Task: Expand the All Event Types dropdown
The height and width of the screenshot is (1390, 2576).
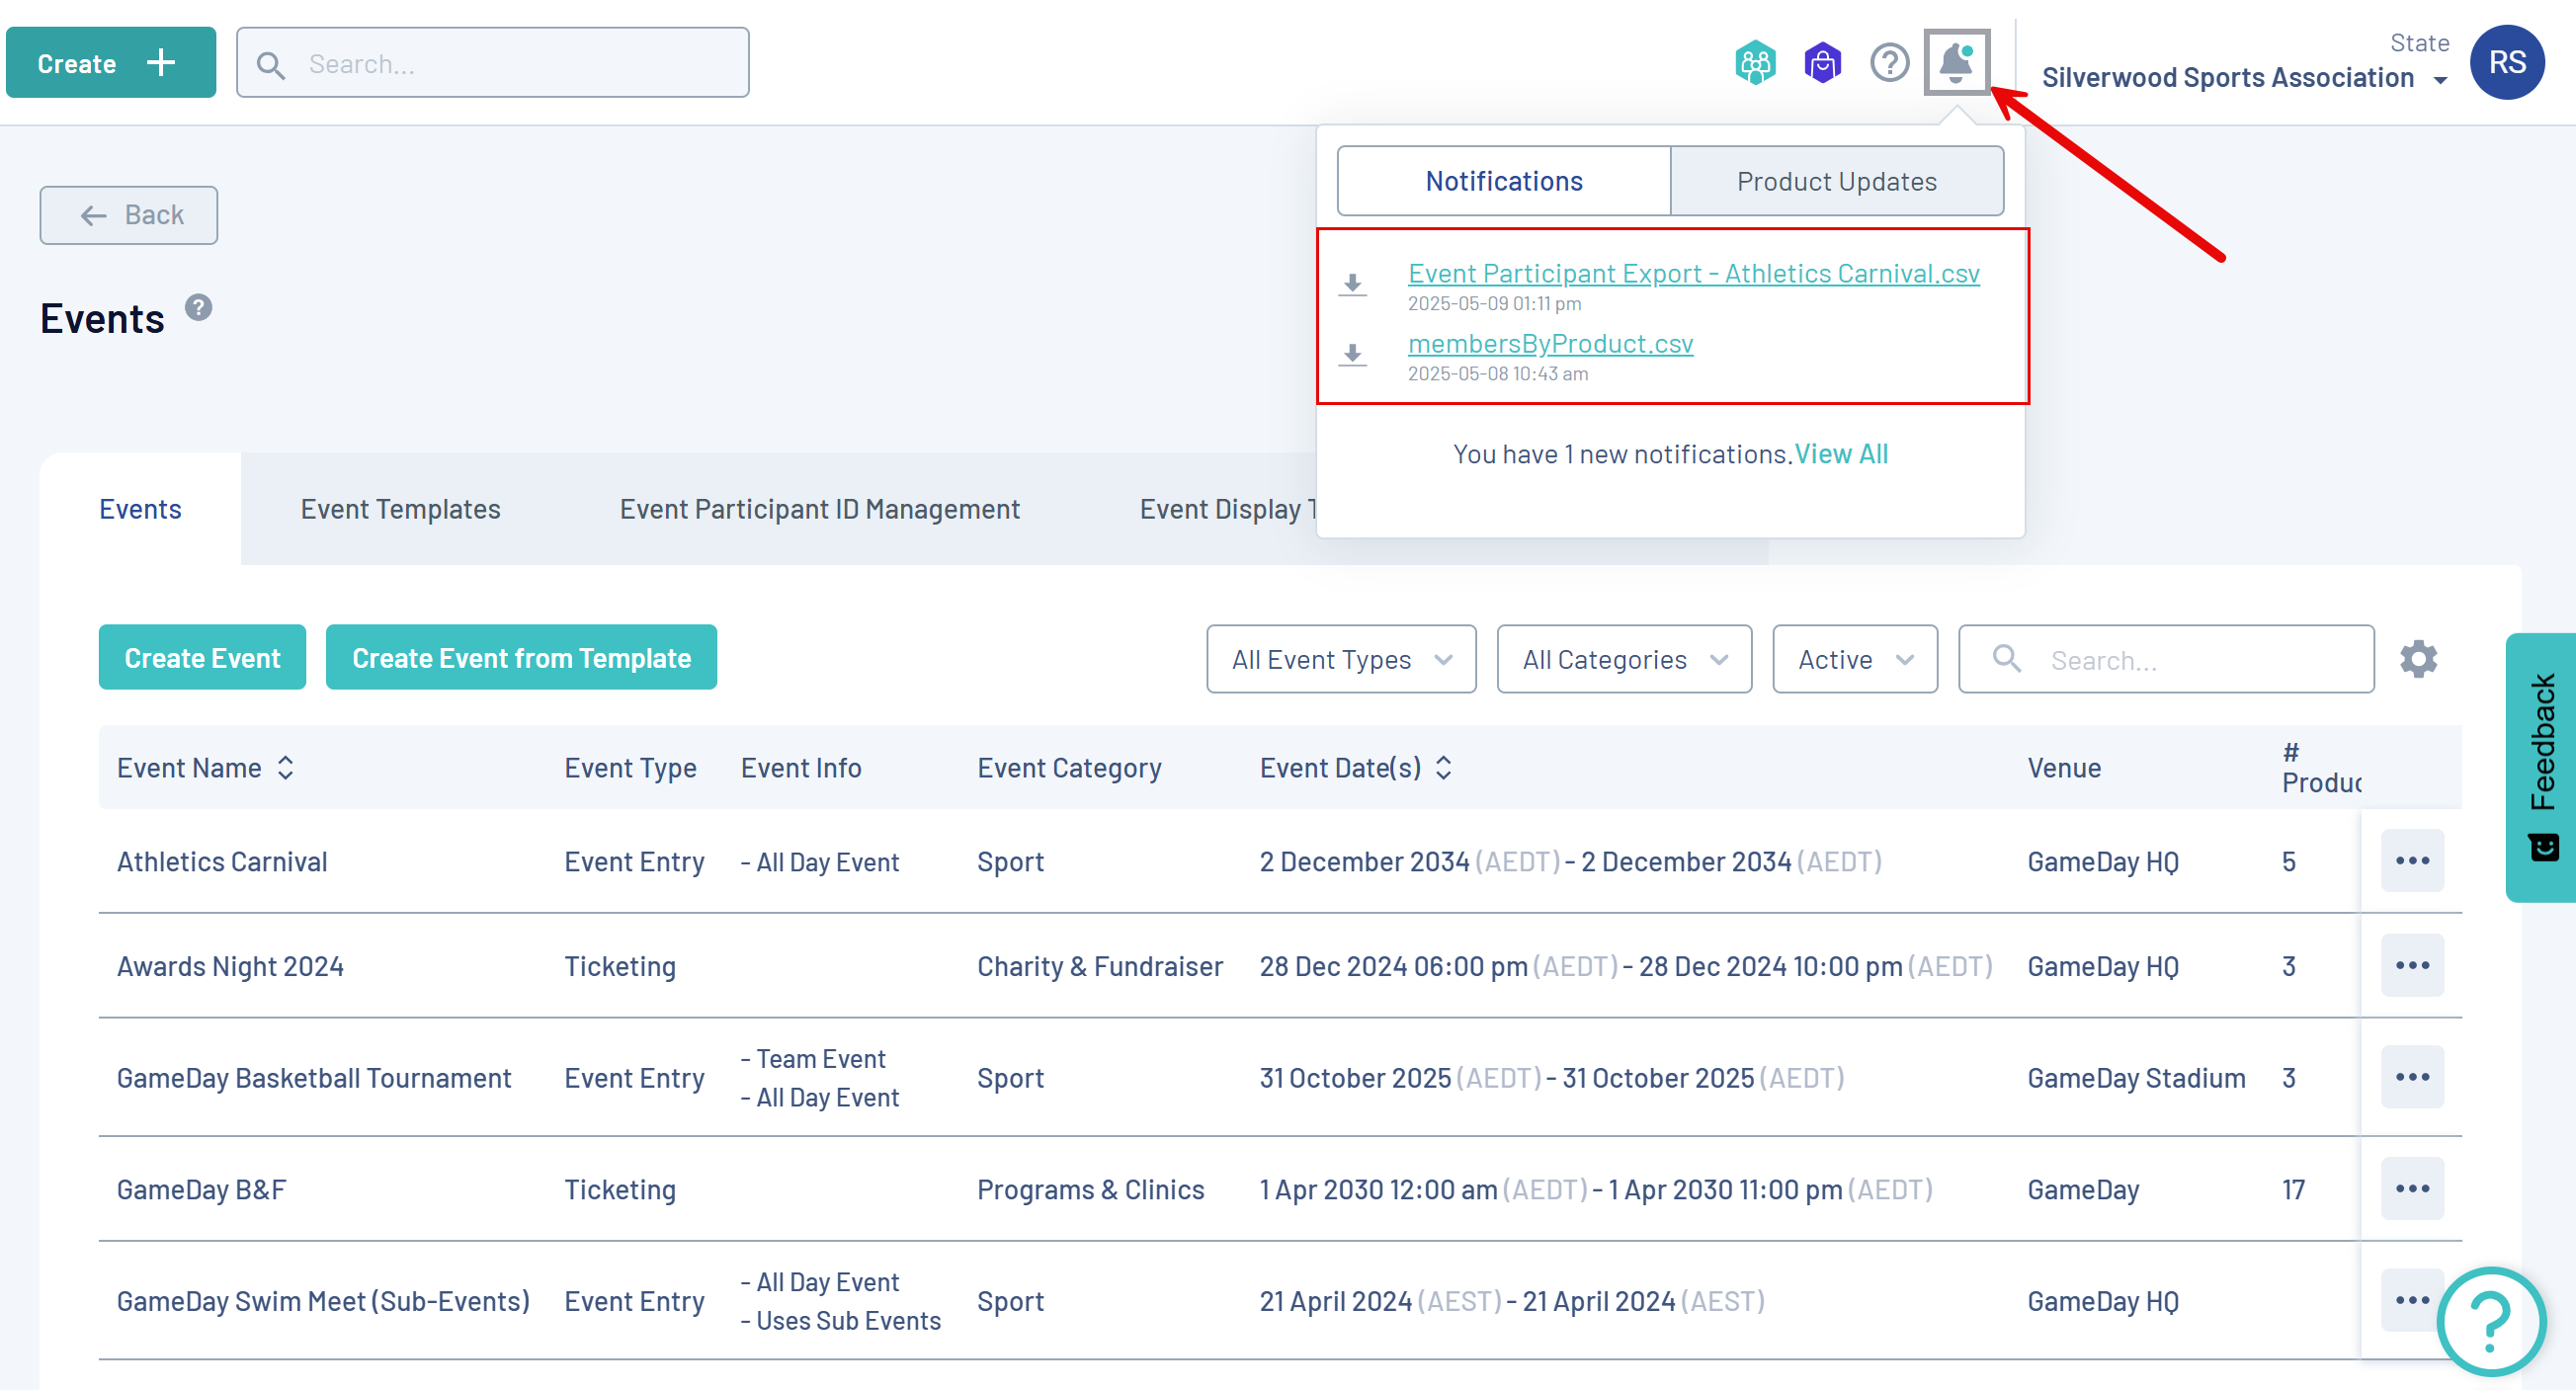Action: (x=1340, y=659)
